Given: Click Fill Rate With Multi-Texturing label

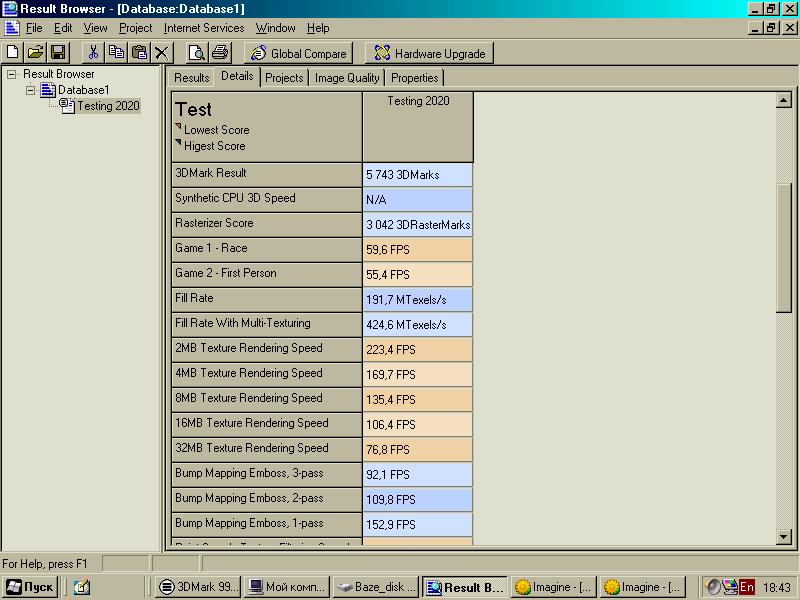Looking at the screenshot, I should (x=243, y=323).
